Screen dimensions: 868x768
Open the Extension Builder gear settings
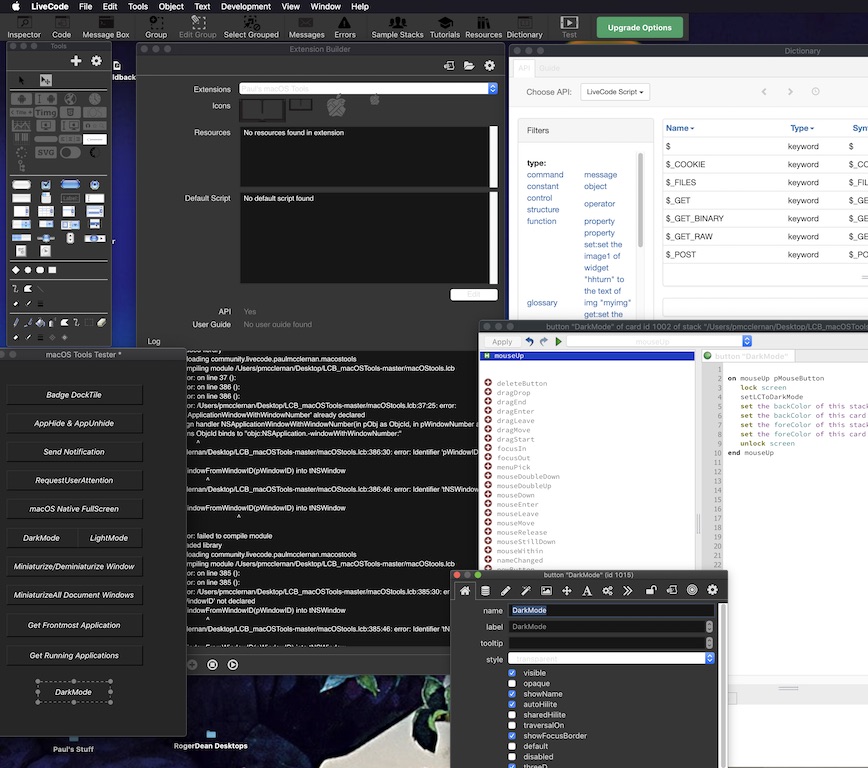pyautogui.click(x=489, y=66)
